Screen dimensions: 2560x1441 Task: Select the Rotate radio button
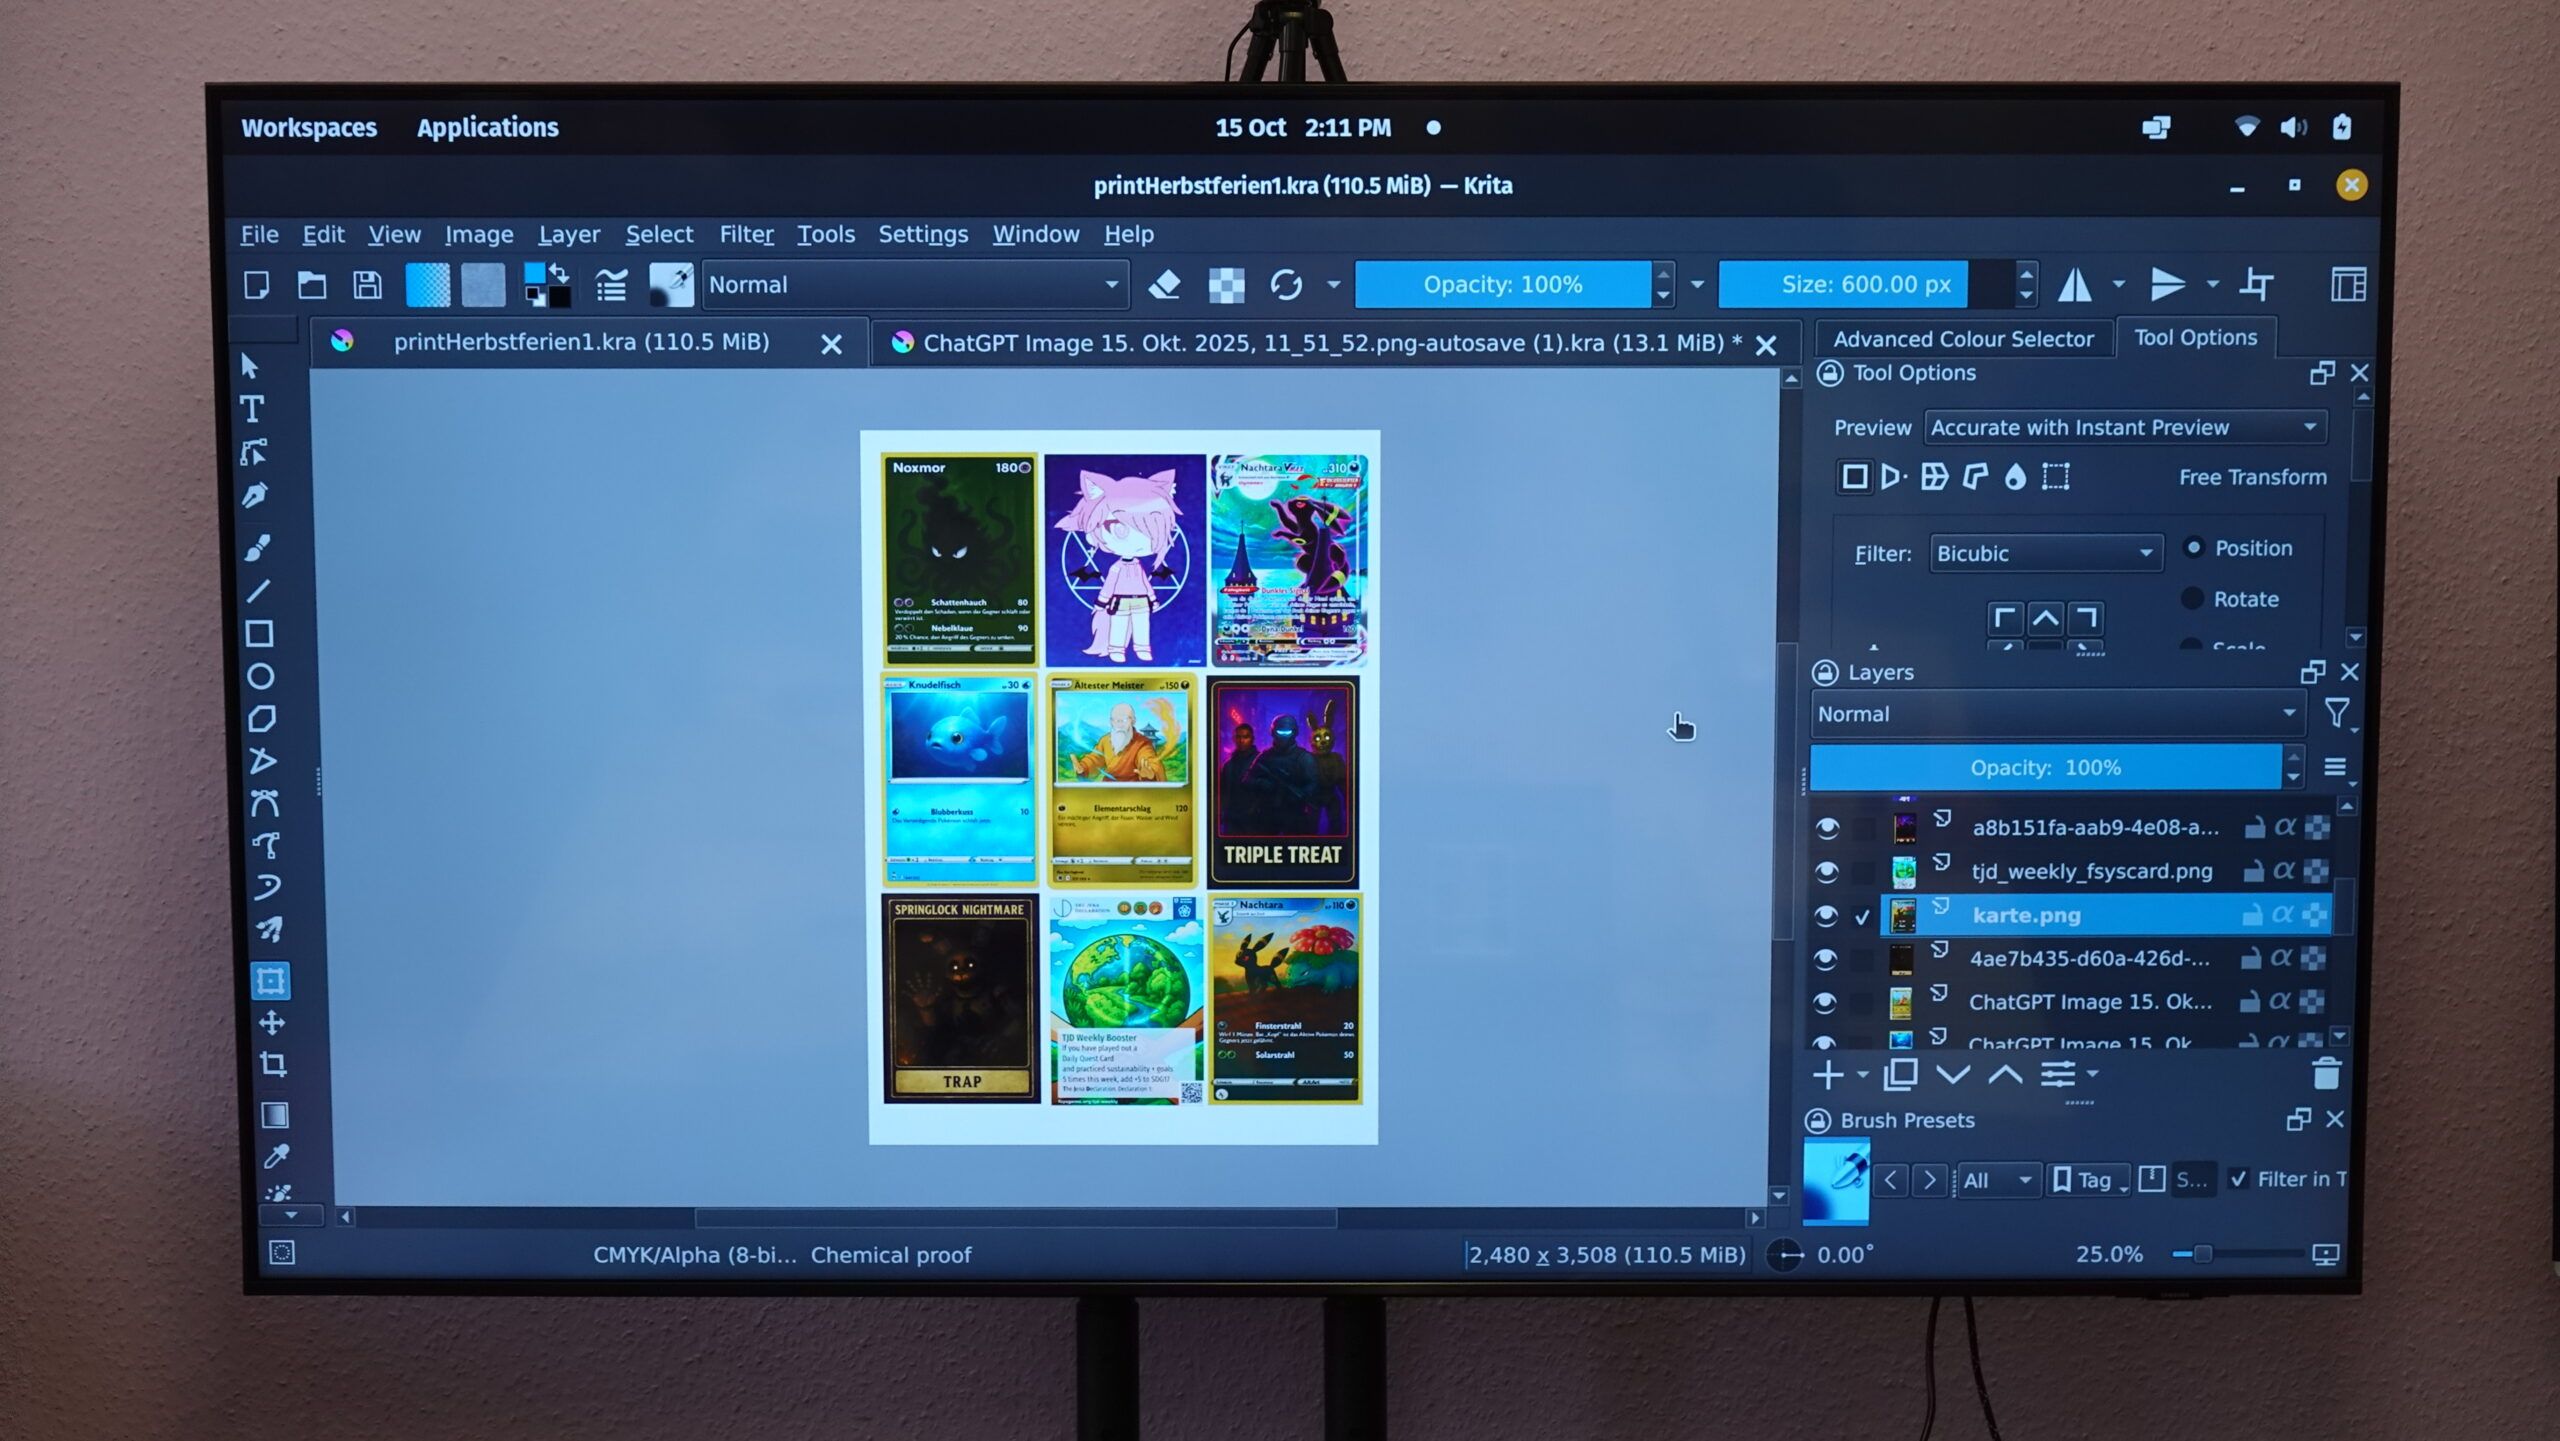click(2192, 598)
